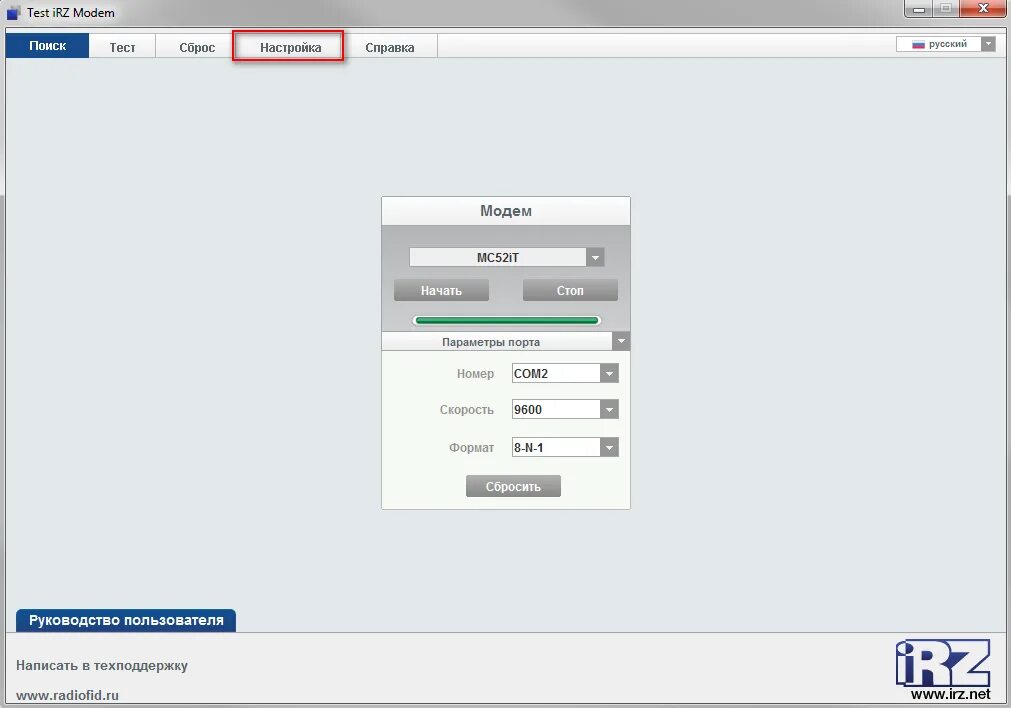1011x708 pixels.
Task: Open the COM2 port number dropdown
Action: (x=609, y=373)
